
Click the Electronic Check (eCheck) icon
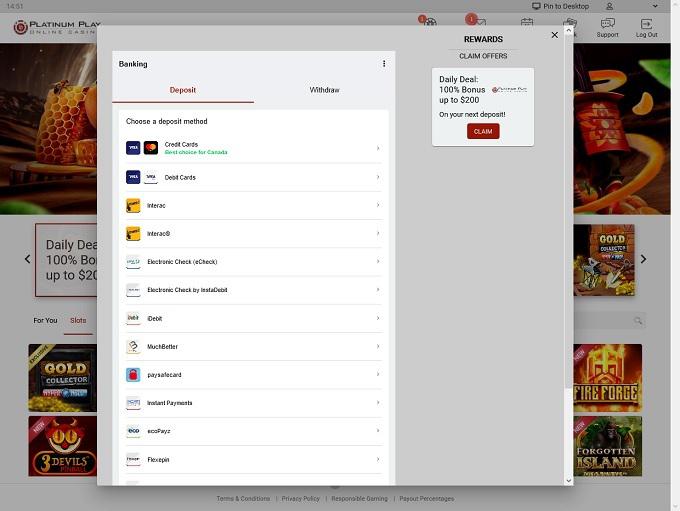(133, 262)
